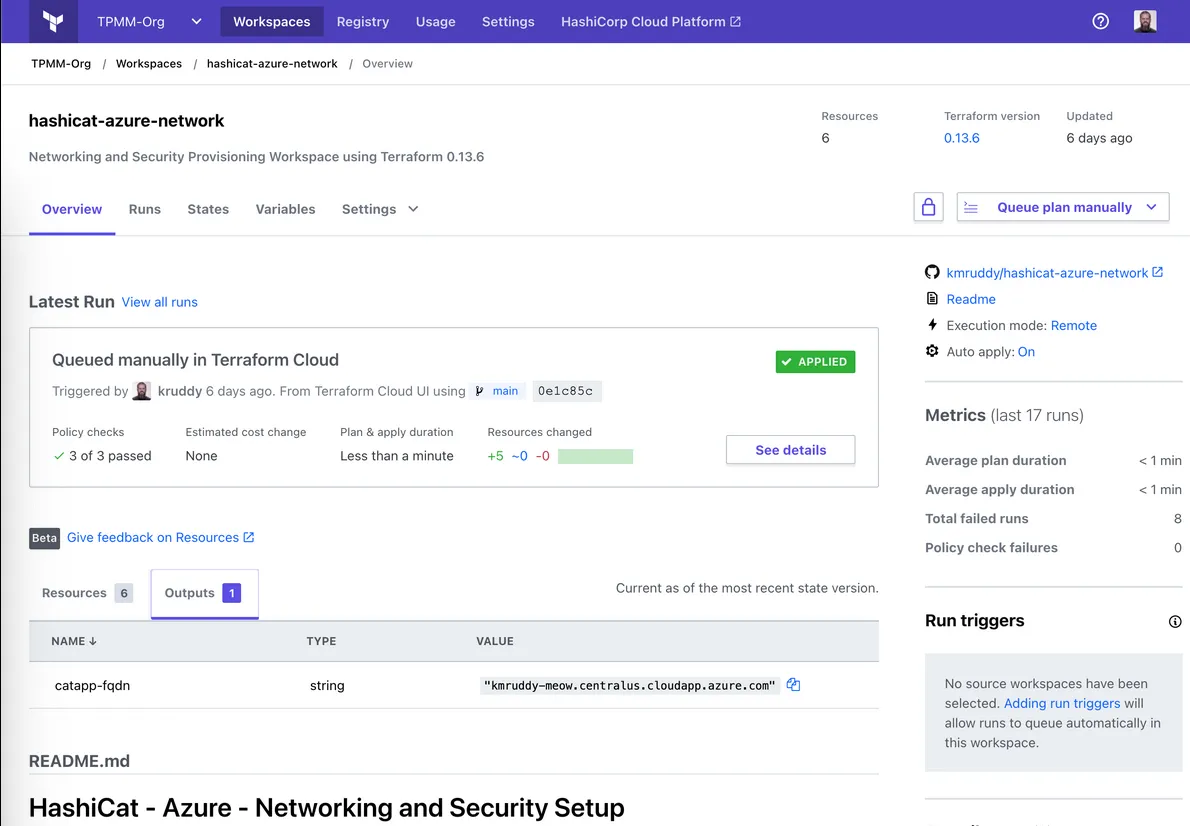Viewport: 1190px width, 826px height.
Task: Open View all runs
Action: click(x=159, y=302)
